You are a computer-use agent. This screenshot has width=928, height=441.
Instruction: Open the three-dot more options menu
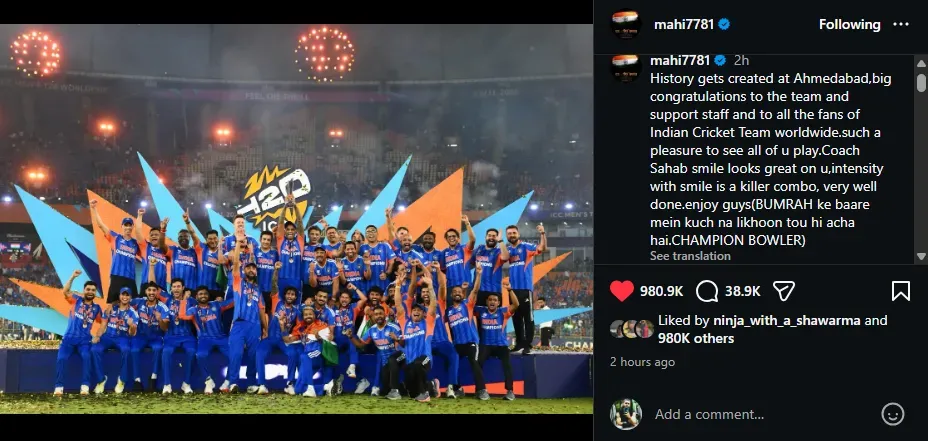(x=900, y=24)
